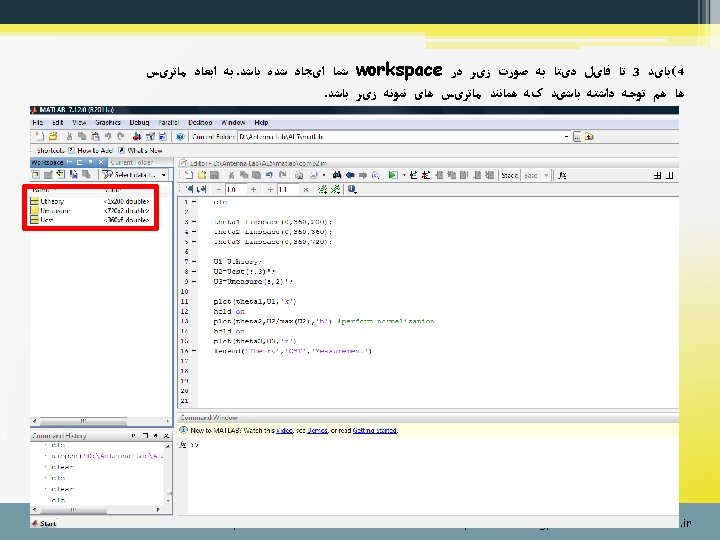
Task: Open the What's New shortcut
Action: click(141, 150)
